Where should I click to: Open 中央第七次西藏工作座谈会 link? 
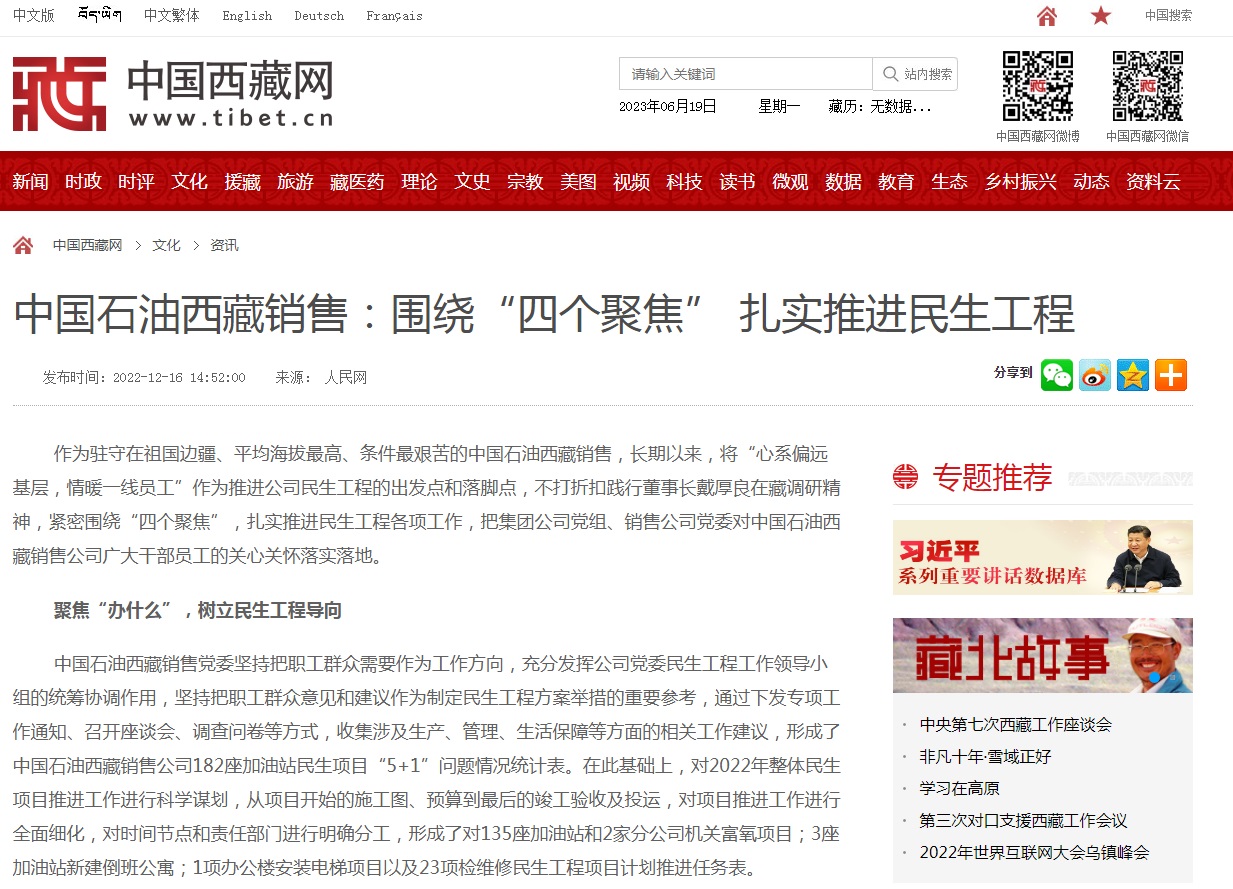tap(1016, 724)
